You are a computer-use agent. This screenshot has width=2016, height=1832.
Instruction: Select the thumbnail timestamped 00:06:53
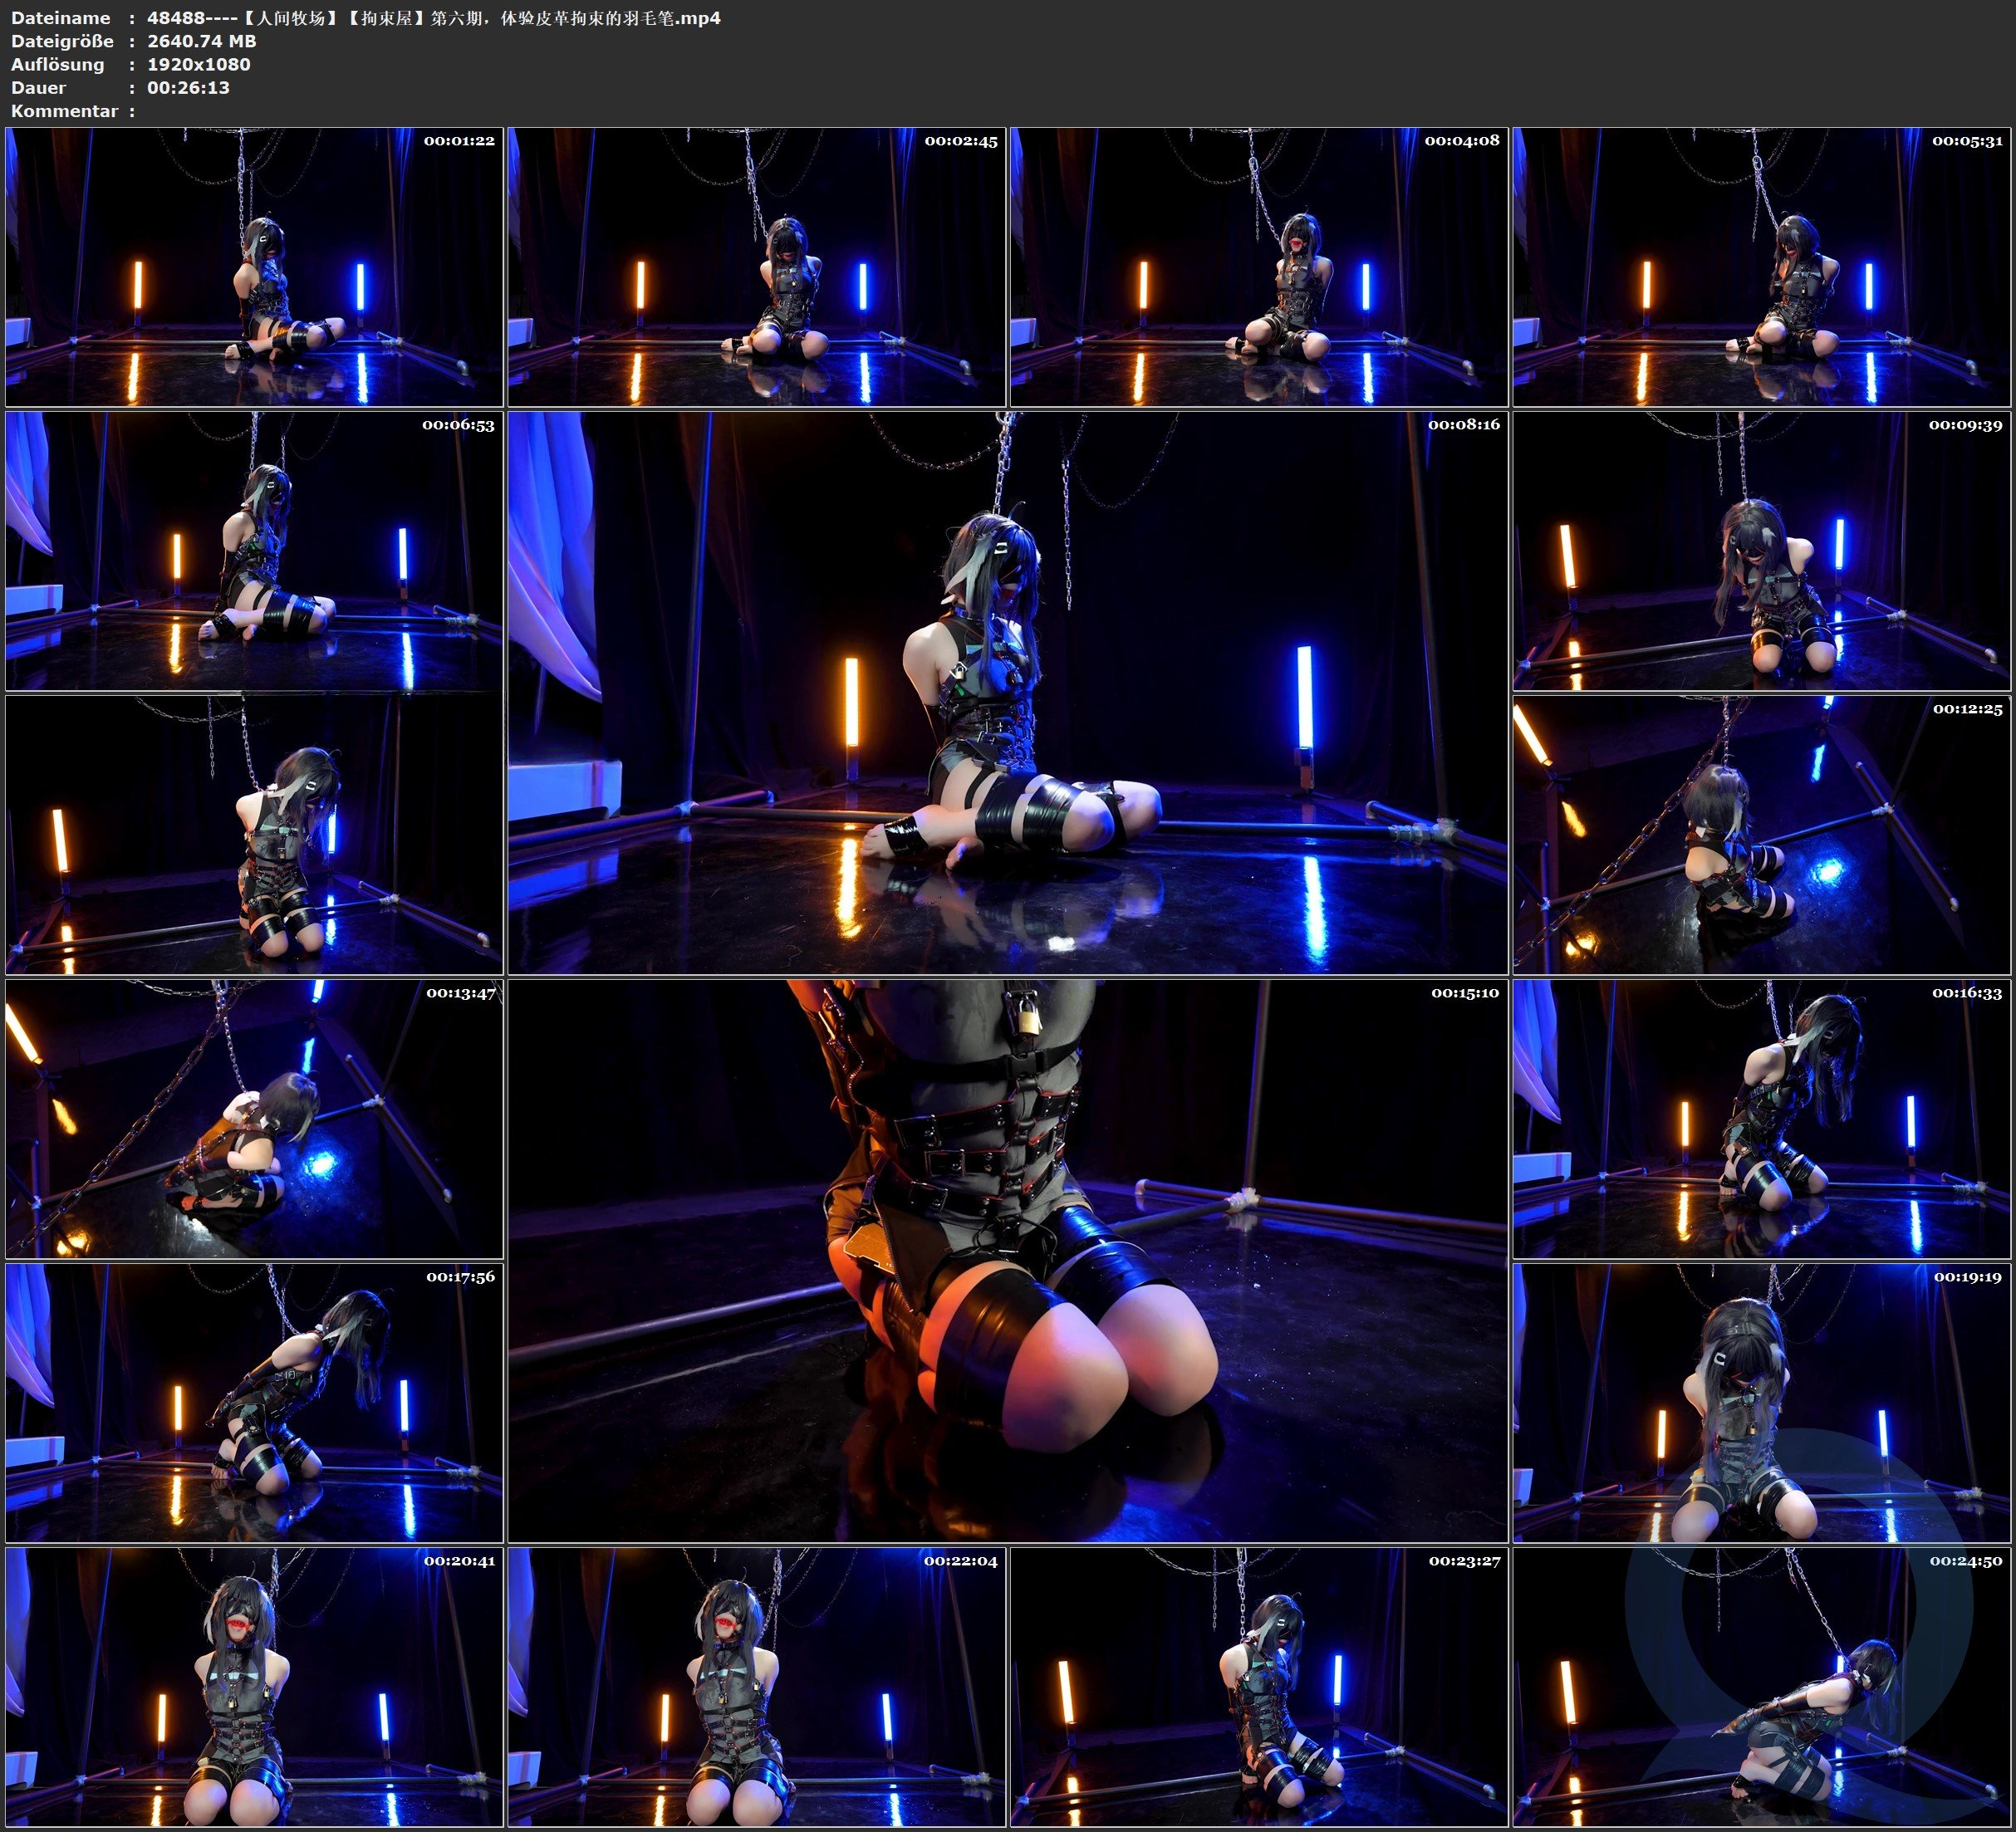point(254,550)
